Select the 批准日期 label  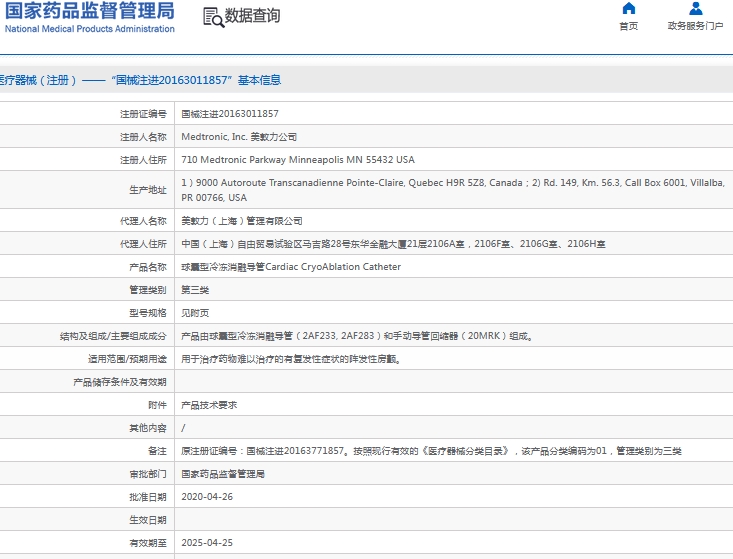coord(148,497)
